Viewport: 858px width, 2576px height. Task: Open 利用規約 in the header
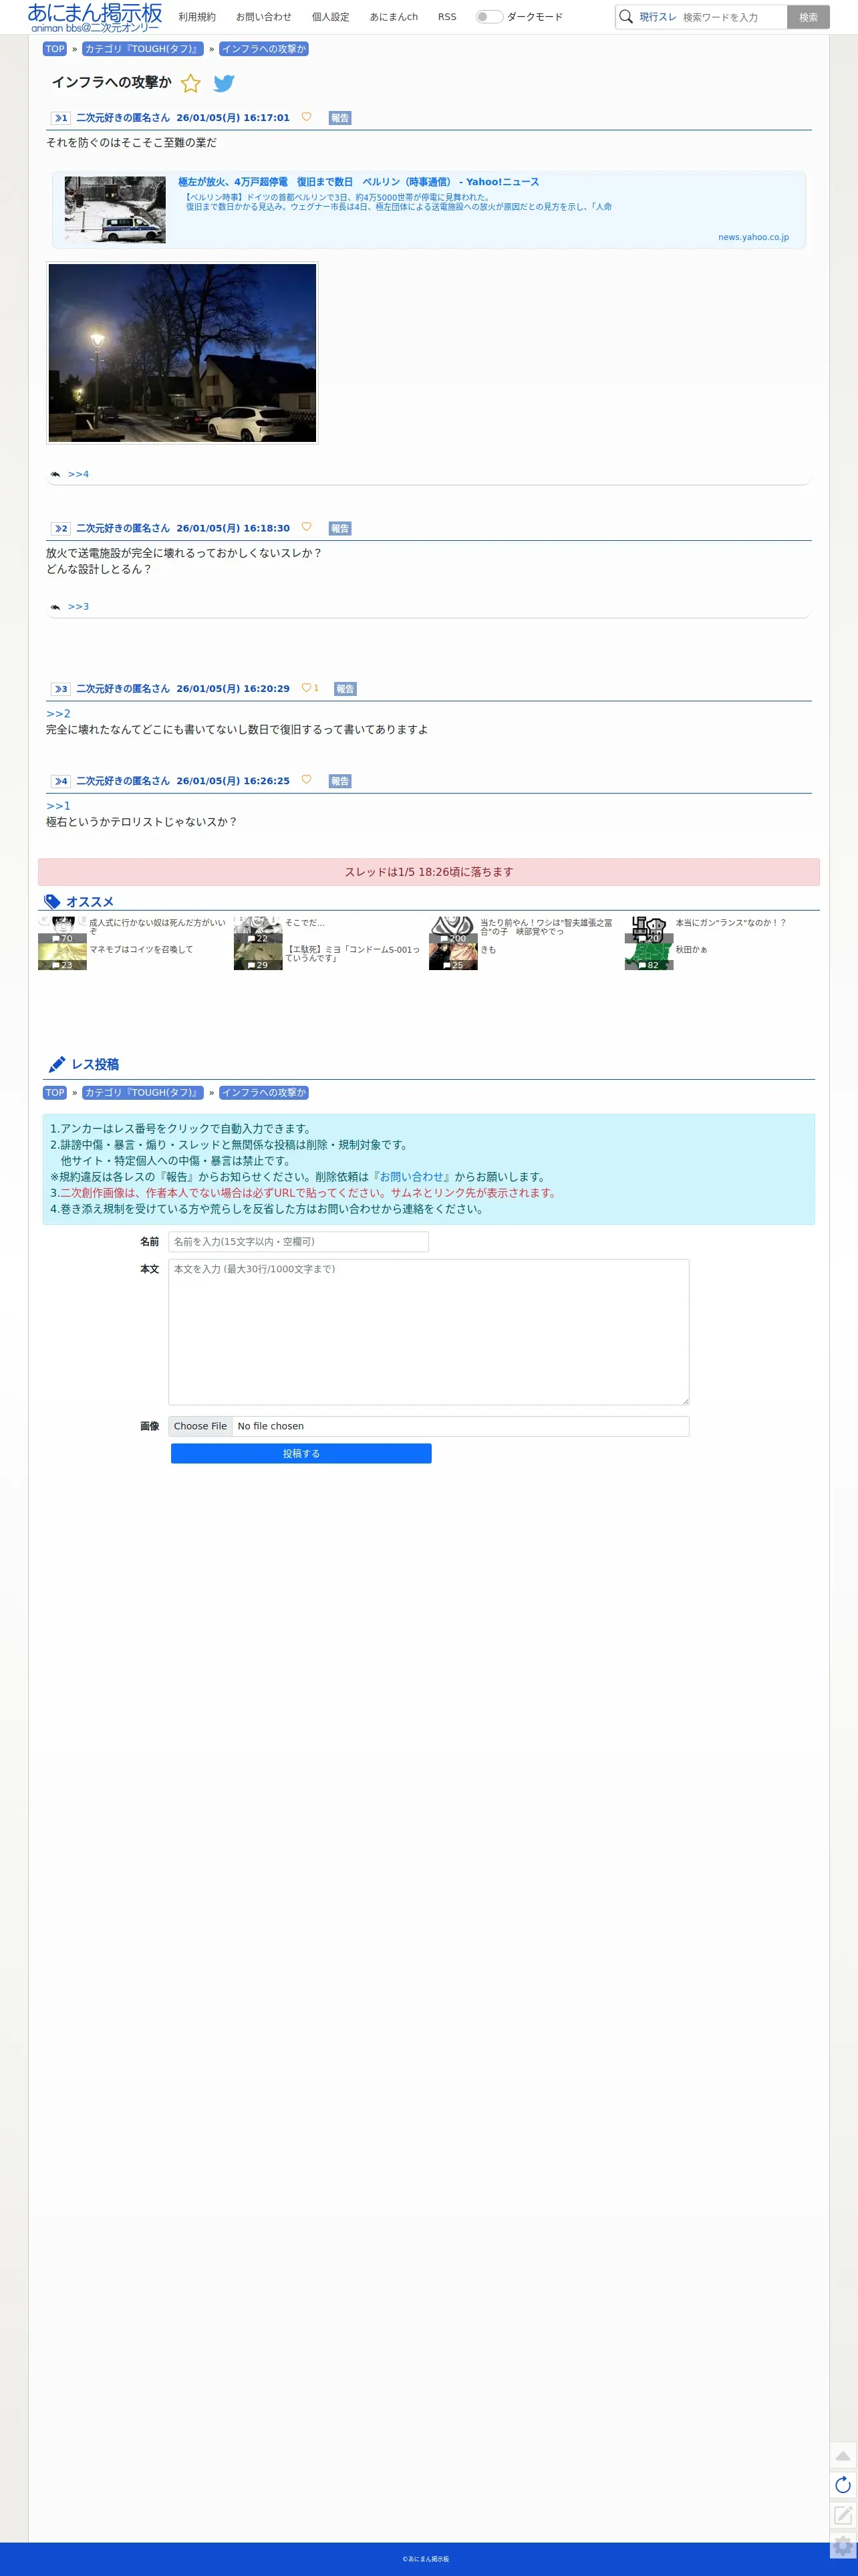[x=197, y=17]
